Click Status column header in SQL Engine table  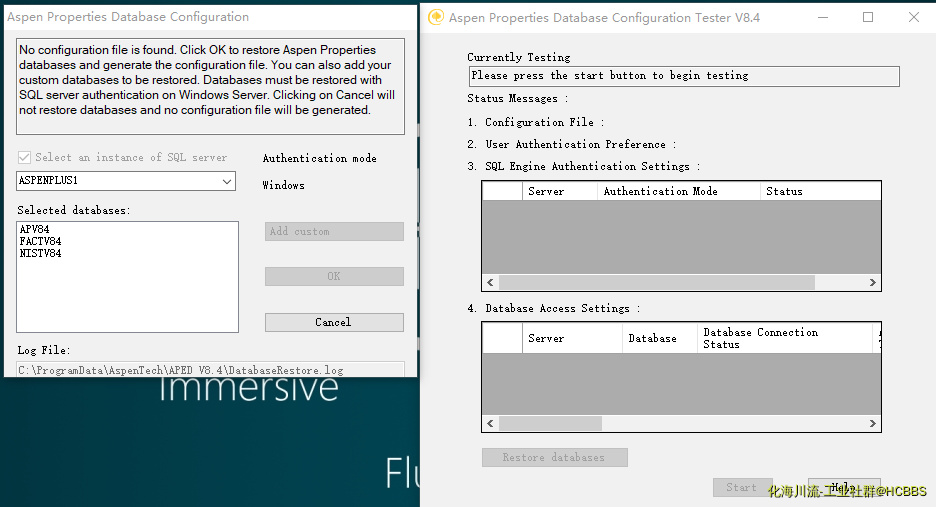(x=820, y=191)
